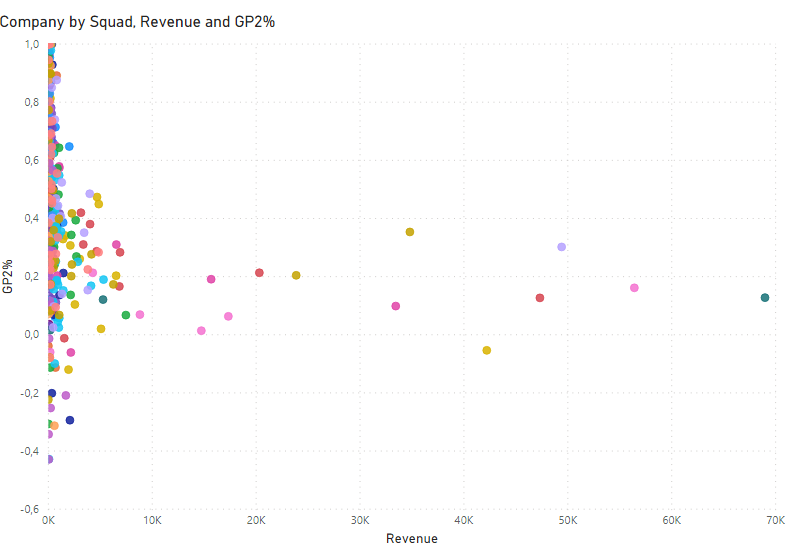The width and height of the screenshot is (811, 550).
Task: Select the olive point near 35K revenue
Action: 410,232
